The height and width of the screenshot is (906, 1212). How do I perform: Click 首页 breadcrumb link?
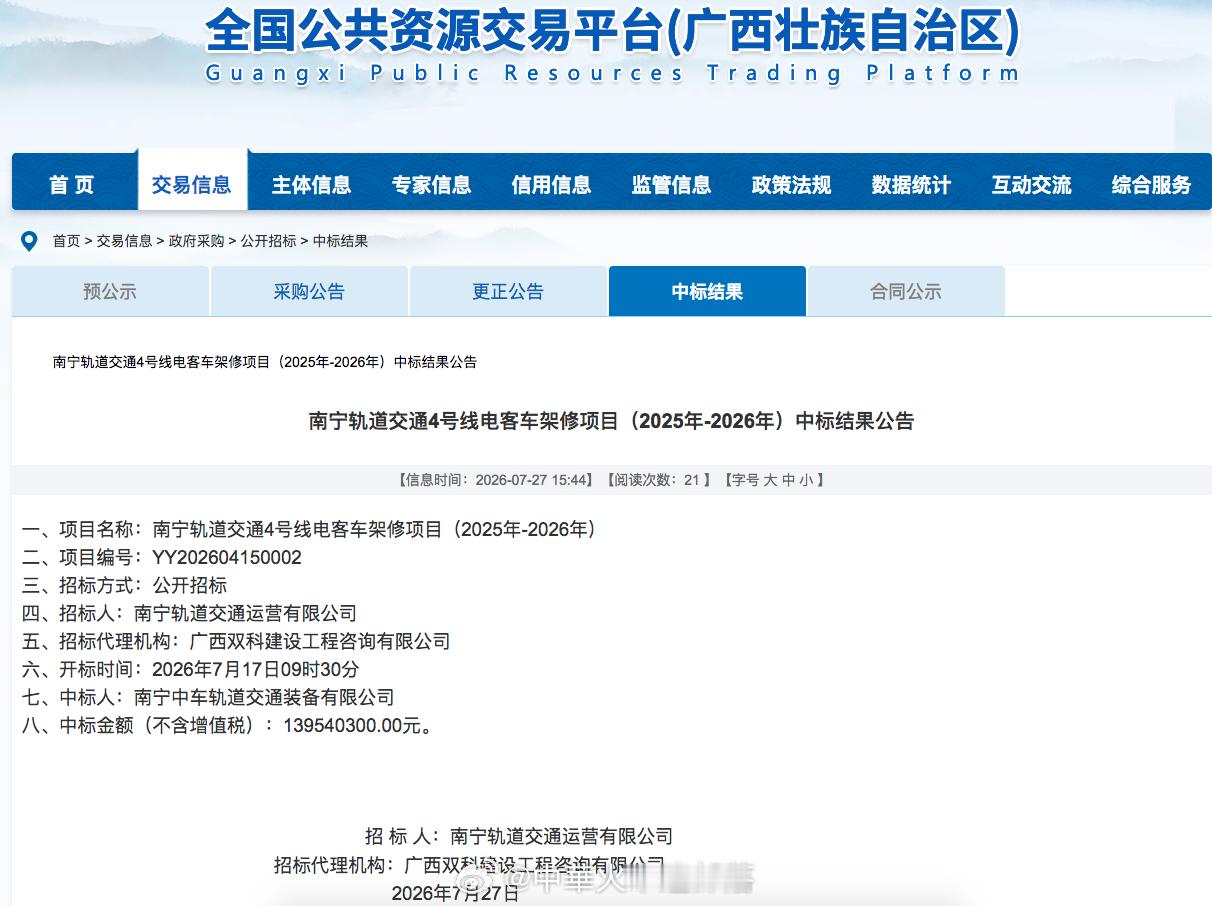coord(66,241)
